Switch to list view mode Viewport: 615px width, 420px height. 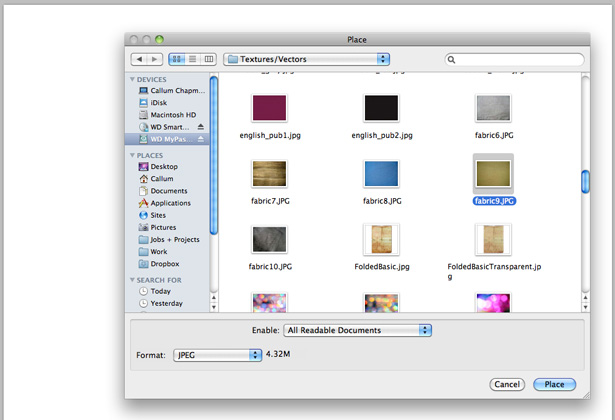point(193,59)
